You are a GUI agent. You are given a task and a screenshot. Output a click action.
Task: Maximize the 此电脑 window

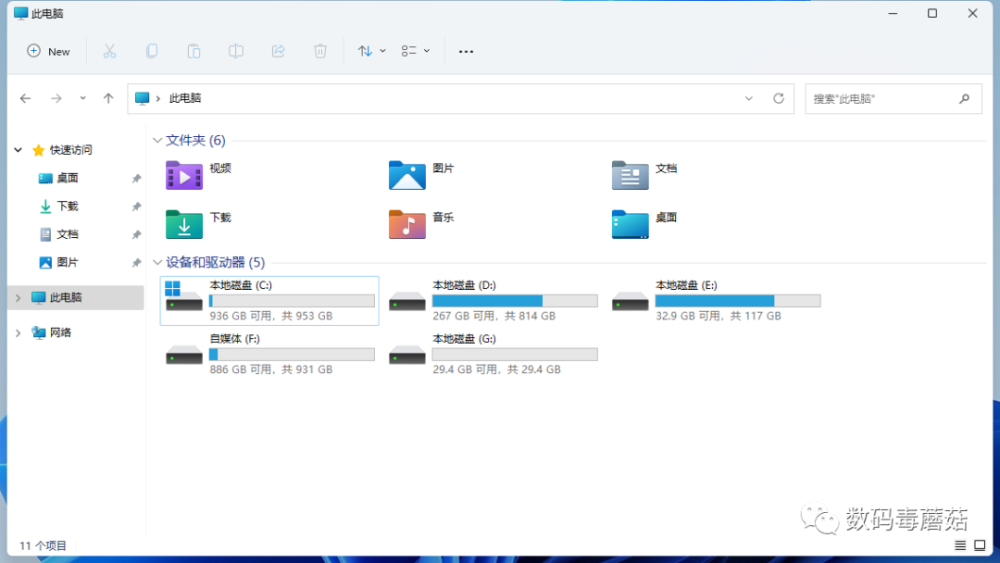click(x=932, y=13)
